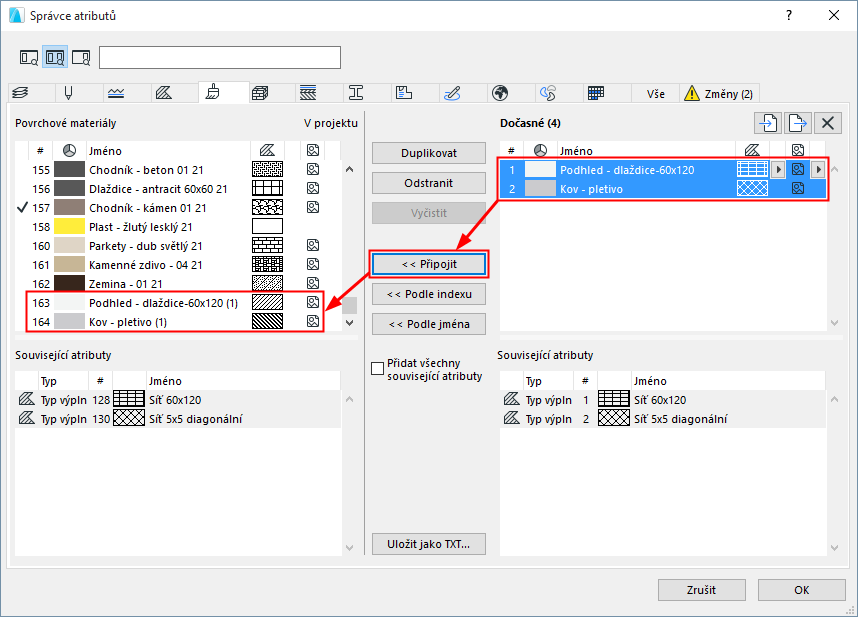Image resolution: width=858 pixels, height=617 pixels.
Task: Open the Layers attribute tab
Action: [x=21, y=94]
